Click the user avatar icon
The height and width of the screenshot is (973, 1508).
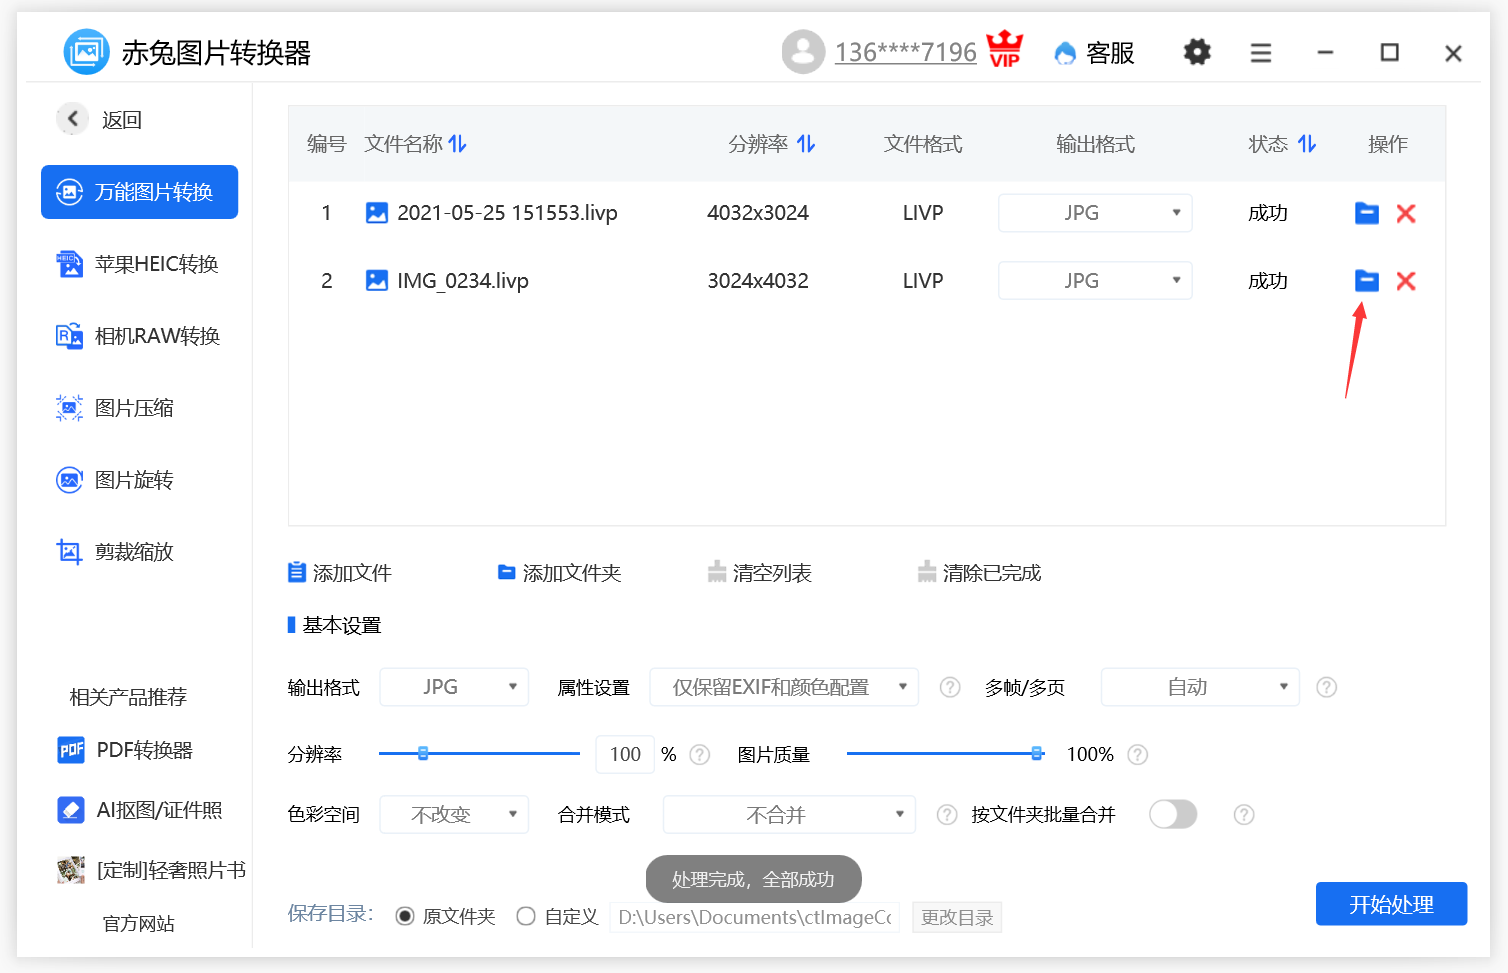pos(803,52)
